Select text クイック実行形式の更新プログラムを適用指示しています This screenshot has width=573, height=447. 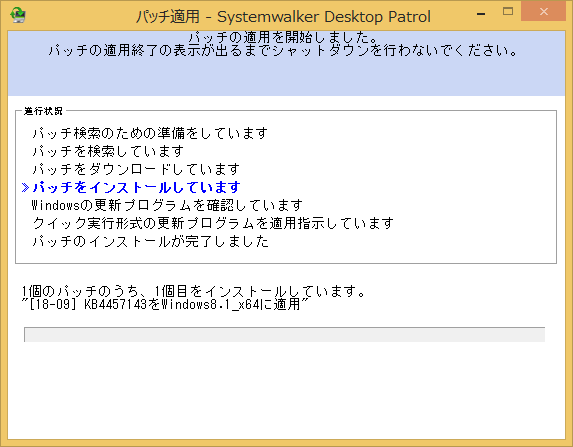(x=213, y=223)
